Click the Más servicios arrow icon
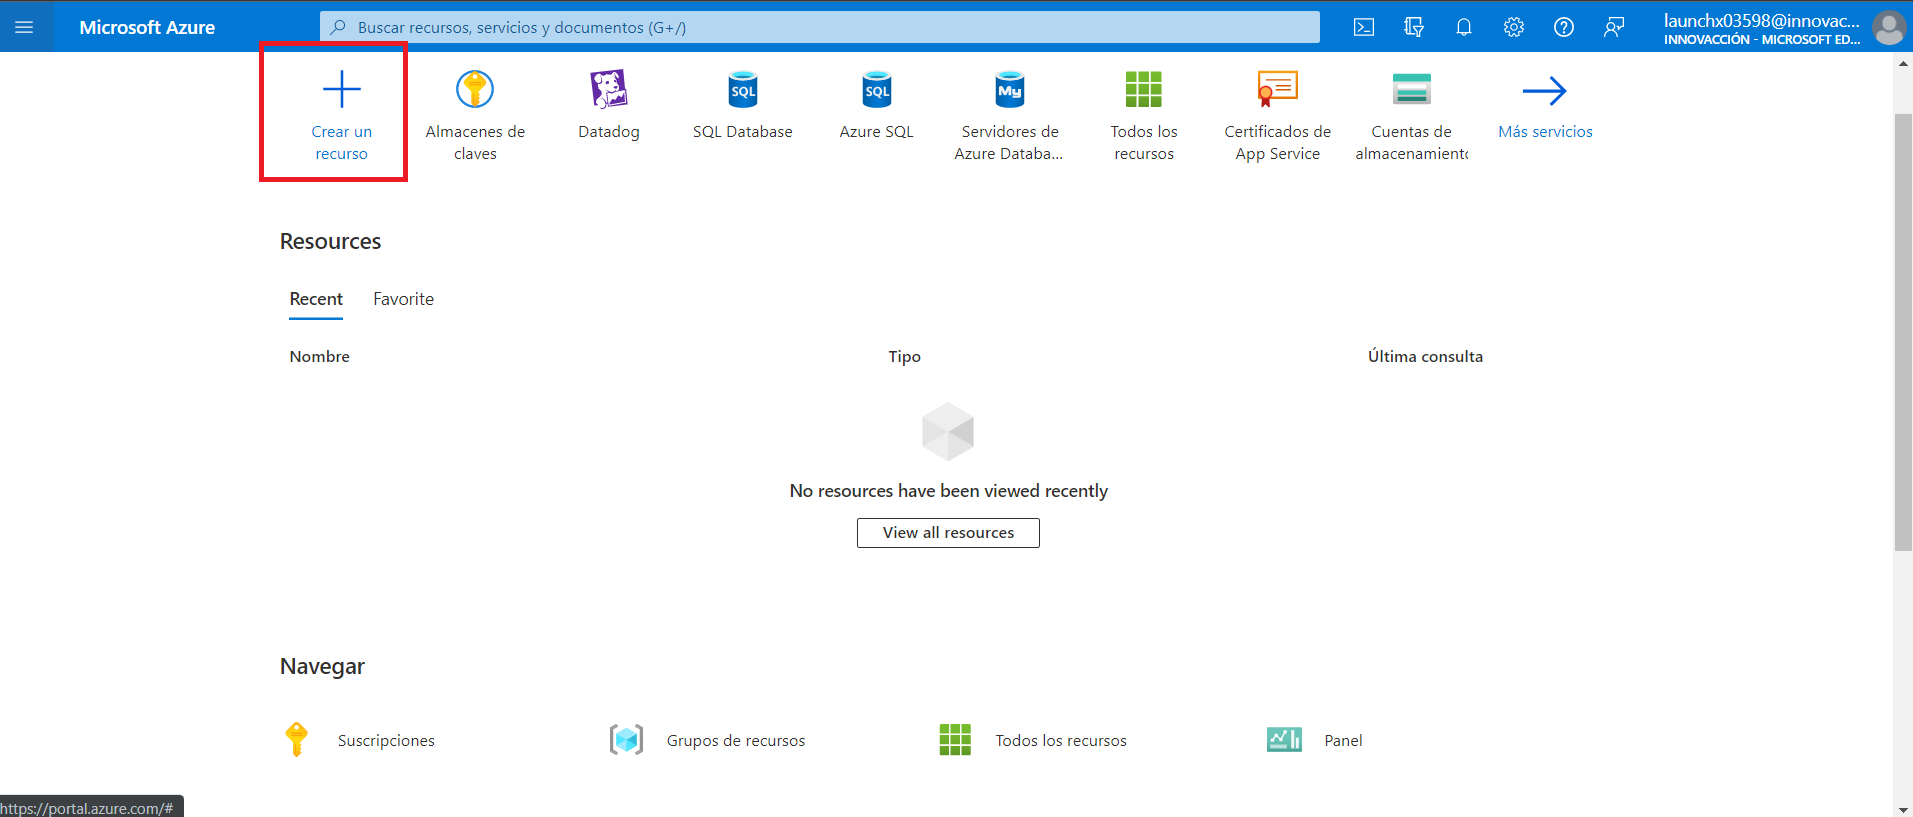This screenshot has height=817, width=1913. coord(1545,91)
